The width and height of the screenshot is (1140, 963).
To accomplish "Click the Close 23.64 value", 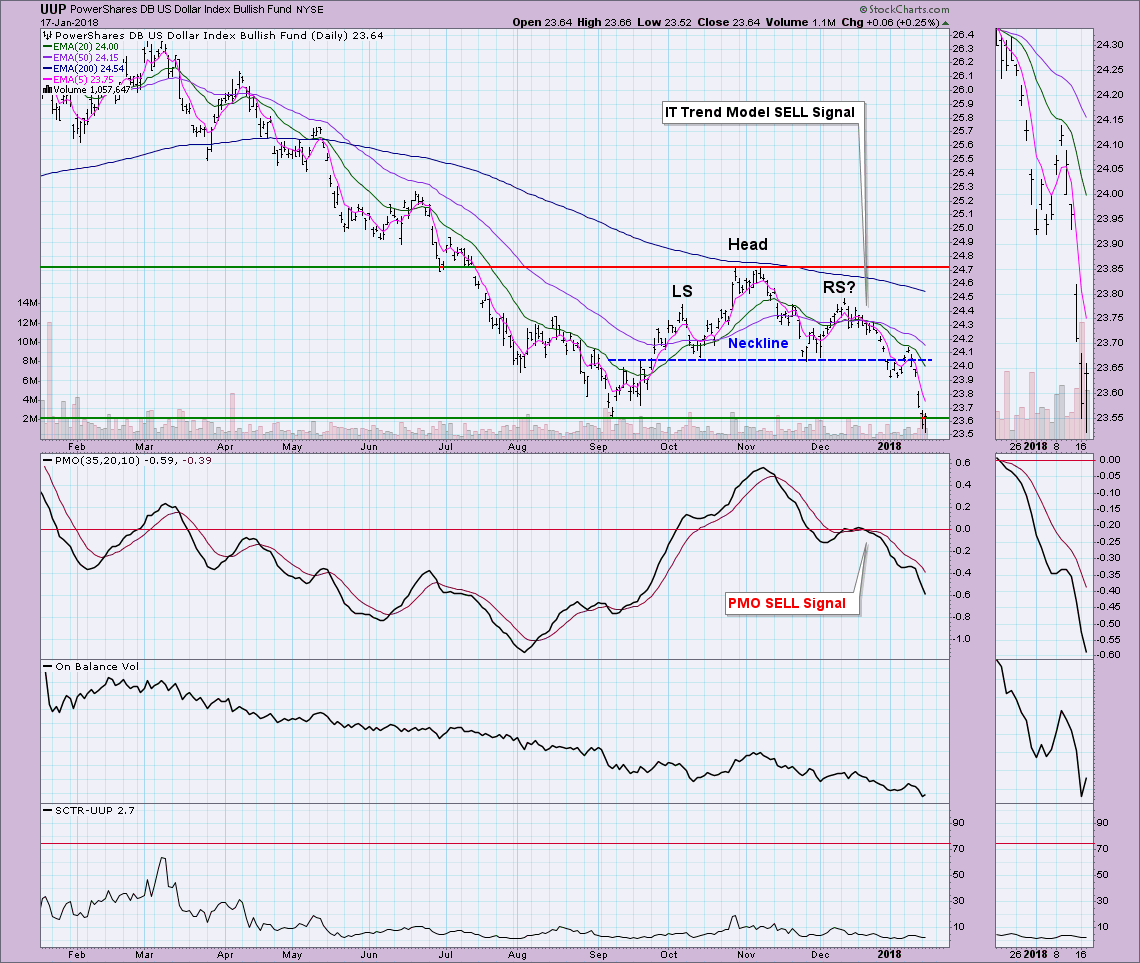I will pyautogui.click(x=728, y=23).
